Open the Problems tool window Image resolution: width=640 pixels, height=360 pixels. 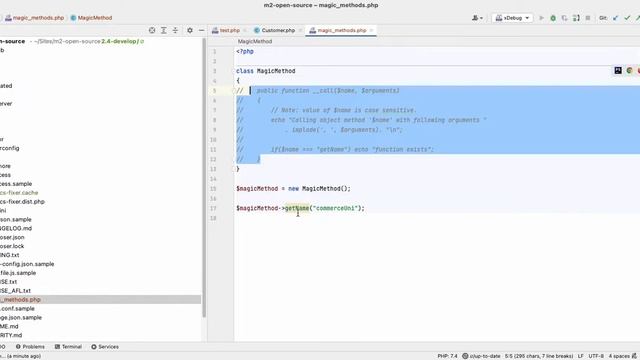click(x=30, y=347)
